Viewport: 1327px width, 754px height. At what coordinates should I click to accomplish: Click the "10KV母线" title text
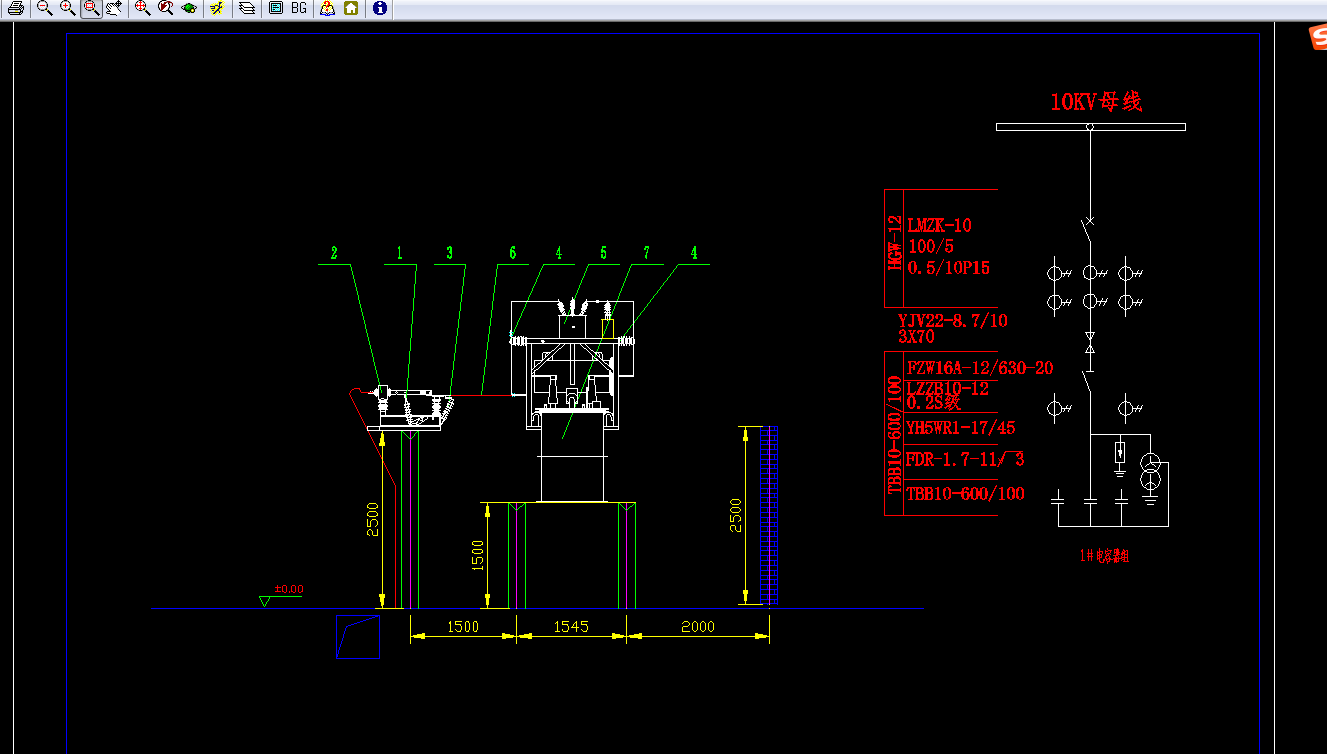click(1096, 102)
